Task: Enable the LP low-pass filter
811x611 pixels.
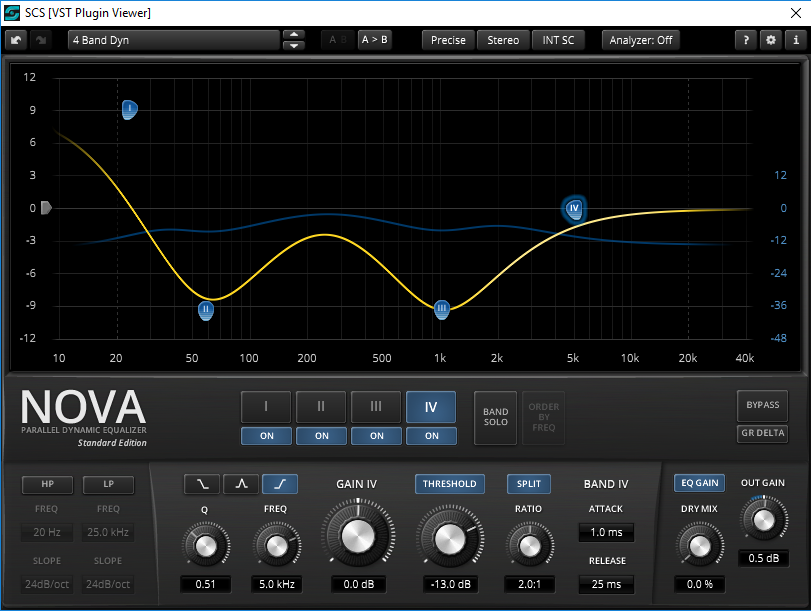Action: tap(109, 484)
